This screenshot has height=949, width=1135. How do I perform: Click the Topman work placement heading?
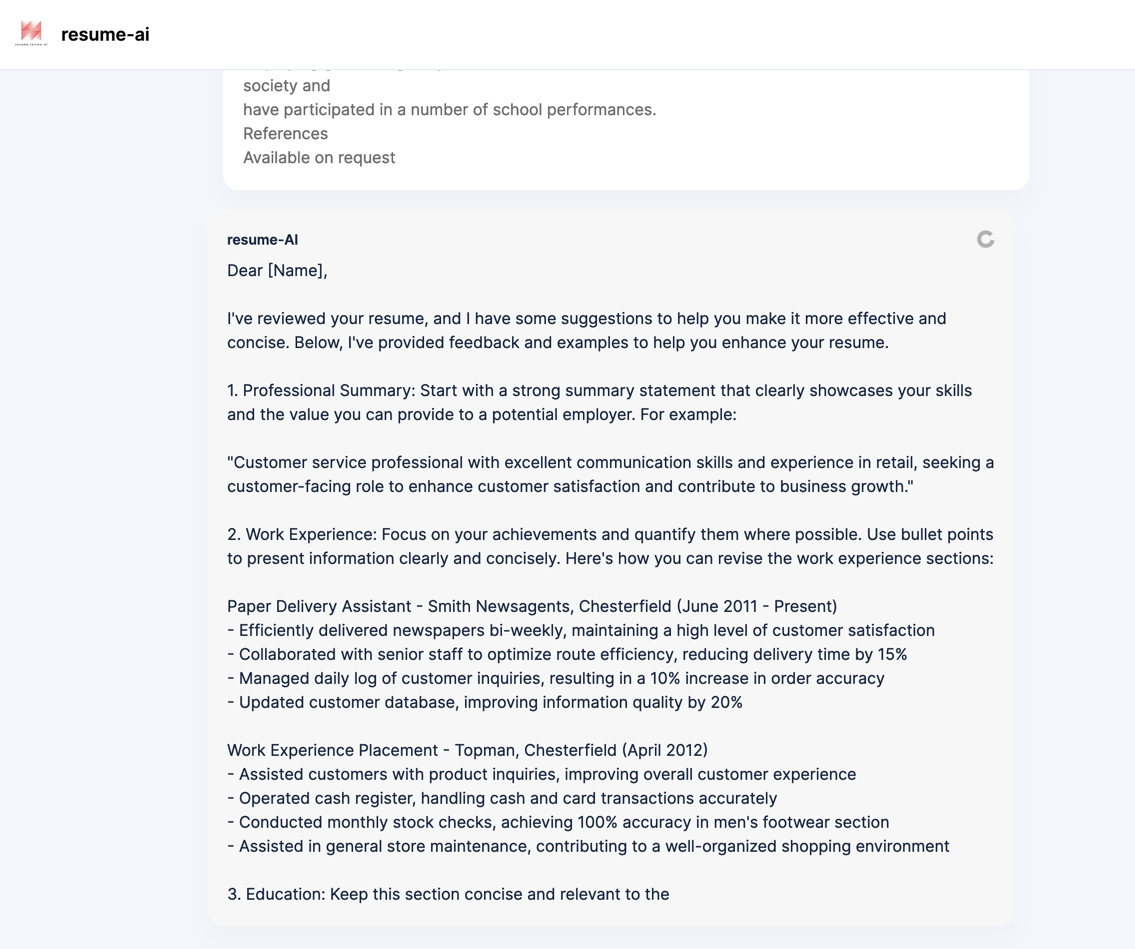[x=467, y=749]
